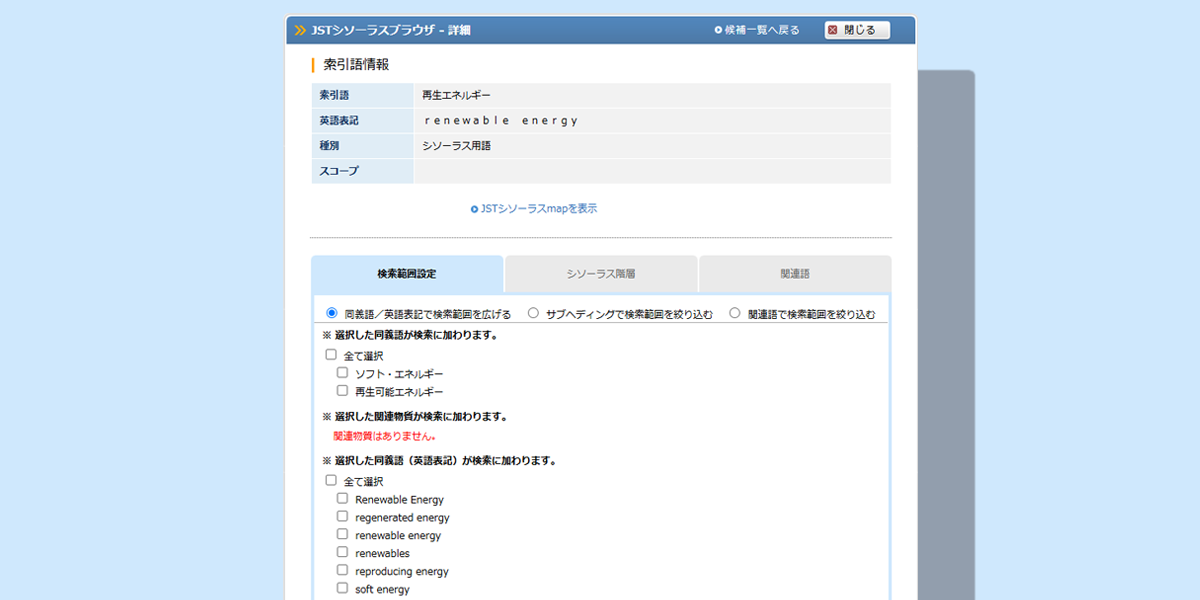Check 全て選択 under 同義語 section
1200x600 pixels.
(331, 354)
